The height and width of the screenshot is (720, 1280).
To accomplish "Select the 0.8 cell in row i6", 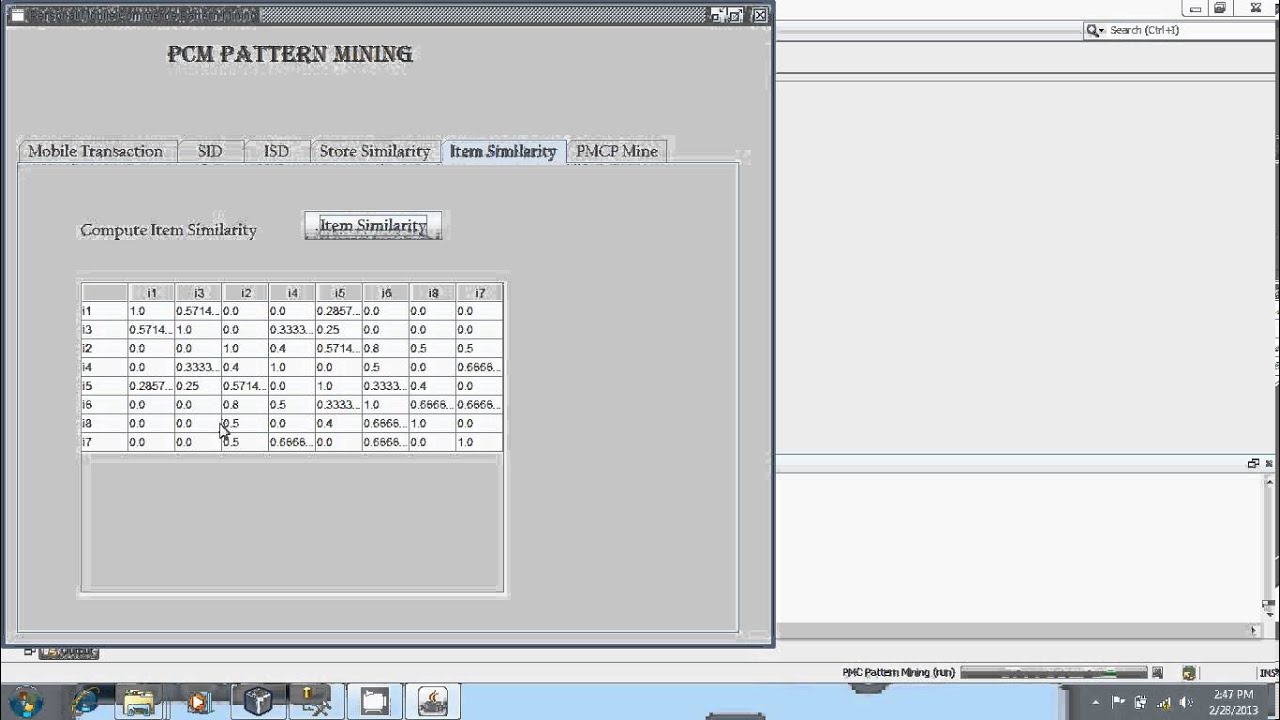I will pos(245,405).
